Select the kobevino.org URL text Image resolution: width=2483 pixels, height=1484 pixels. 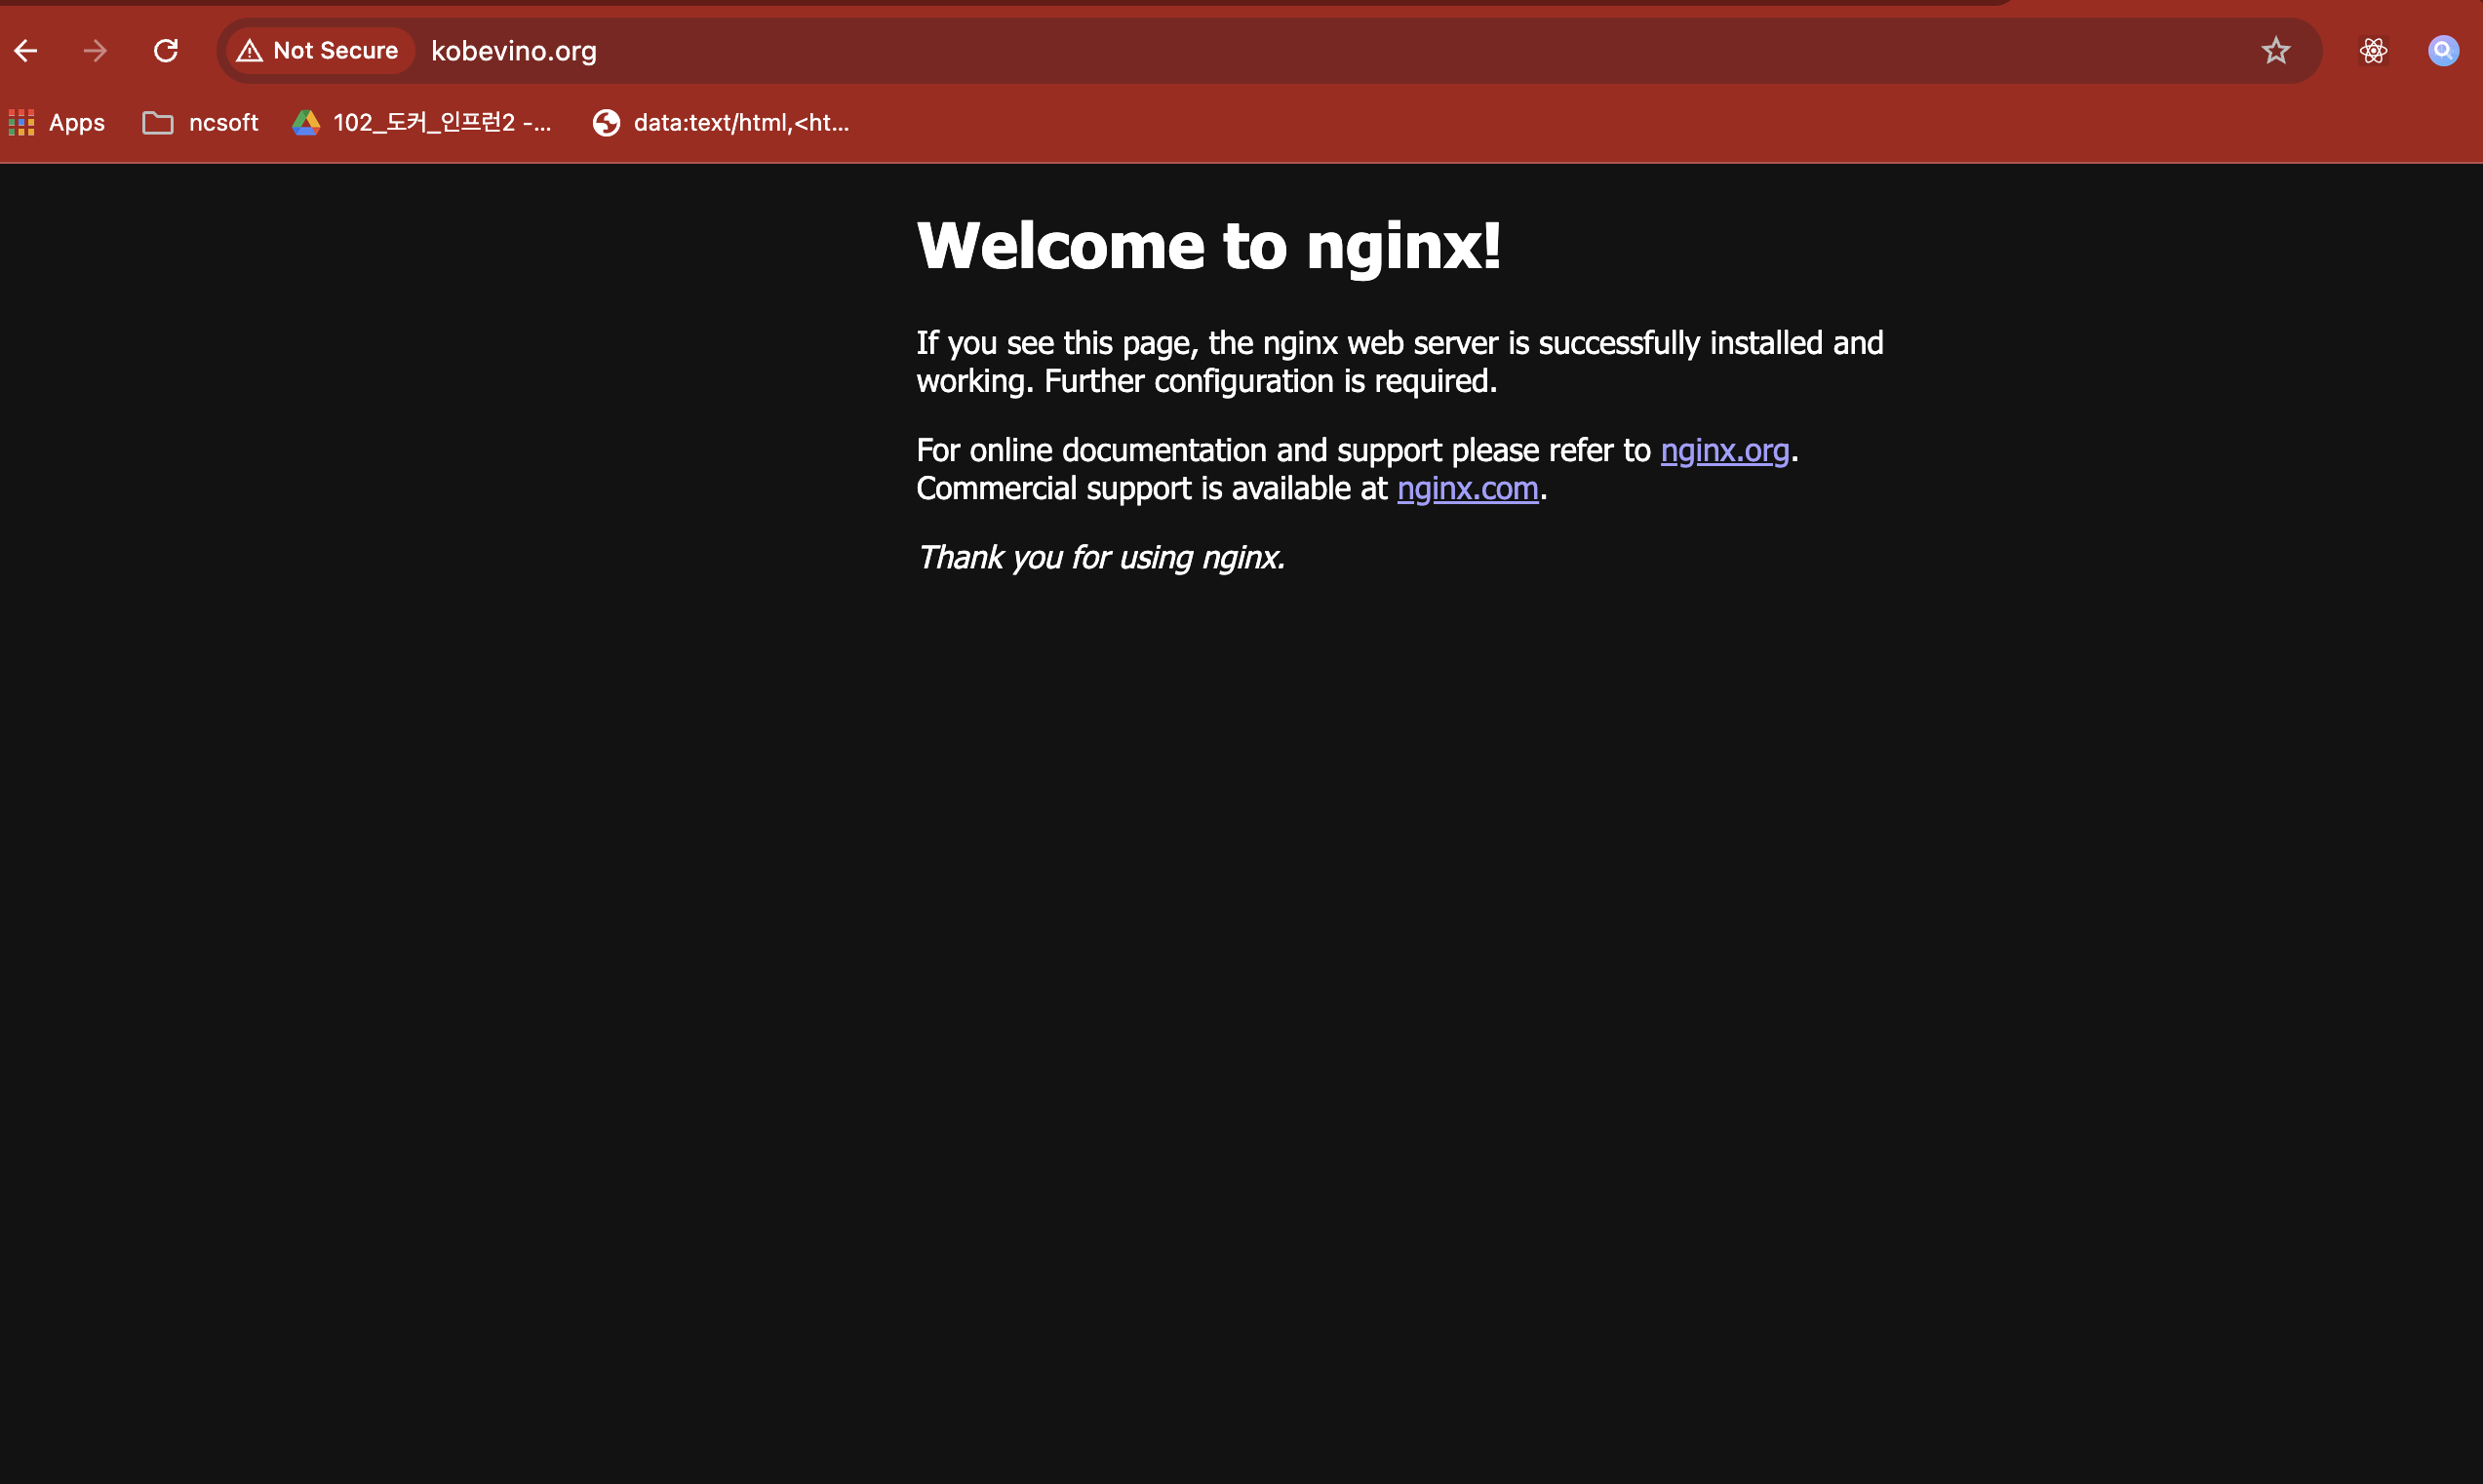[513, 50]
